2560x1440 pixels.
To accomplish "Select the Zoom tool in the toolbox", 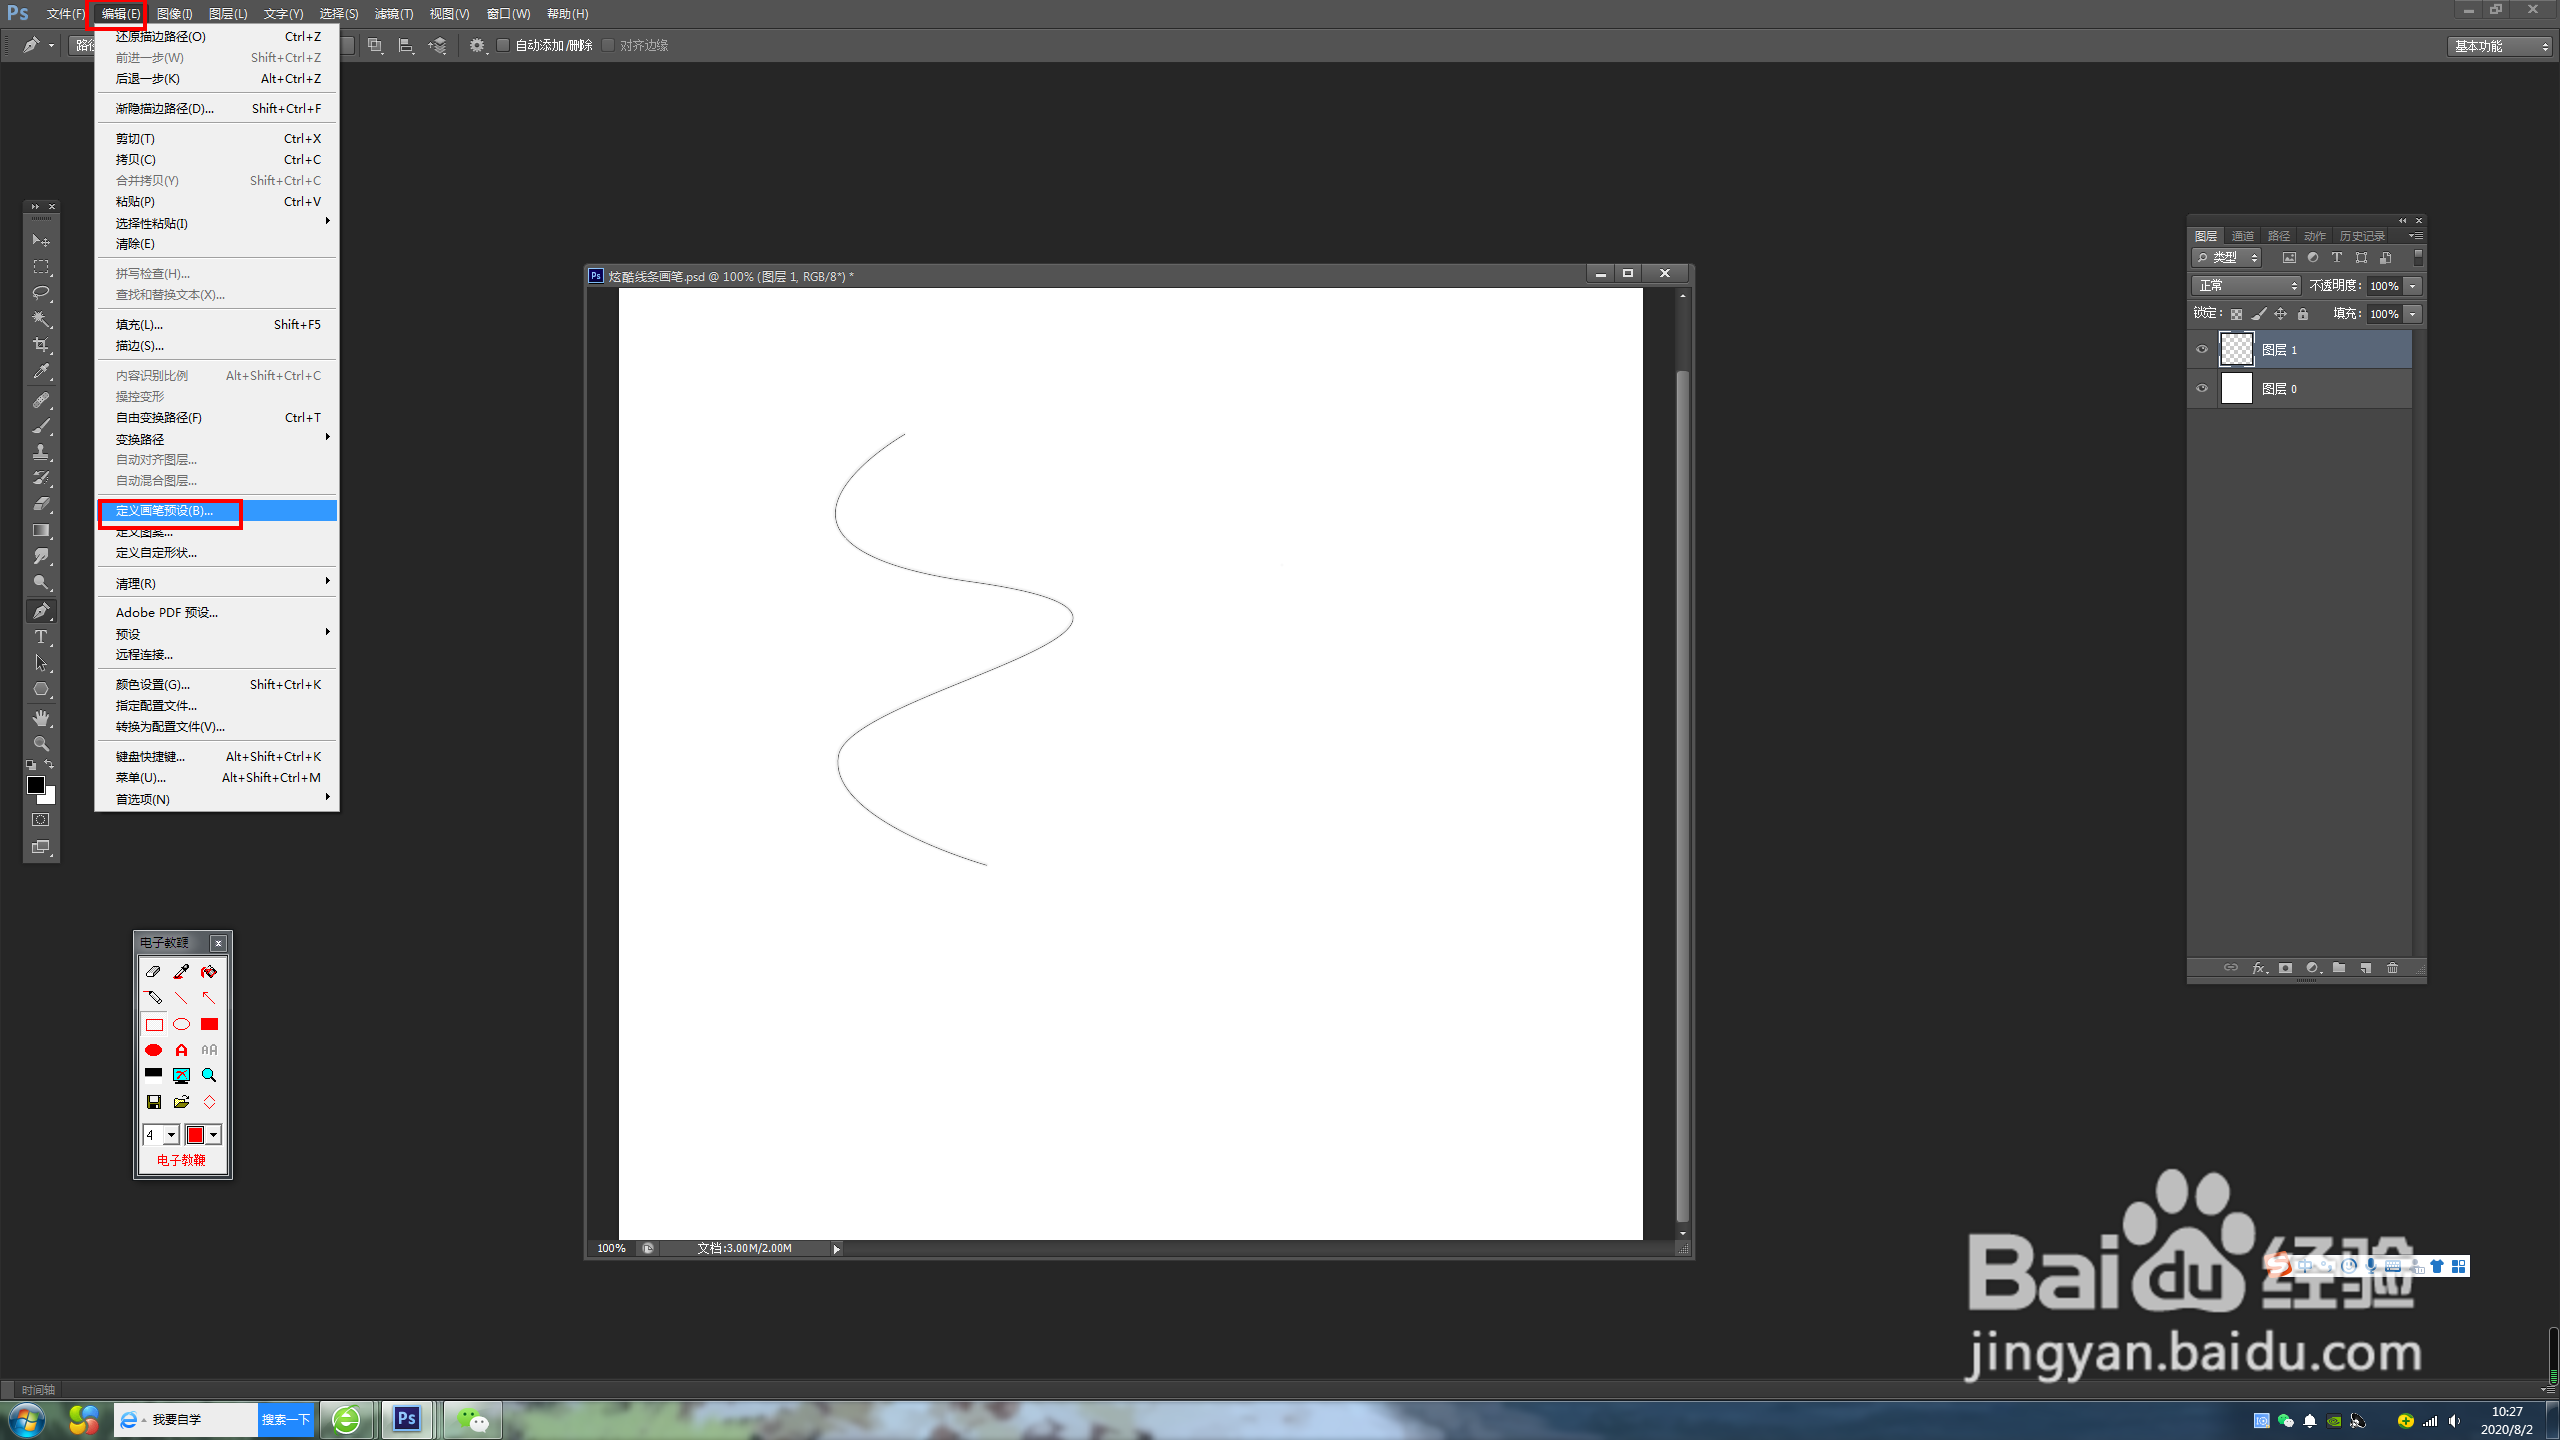I will point(41,744).
